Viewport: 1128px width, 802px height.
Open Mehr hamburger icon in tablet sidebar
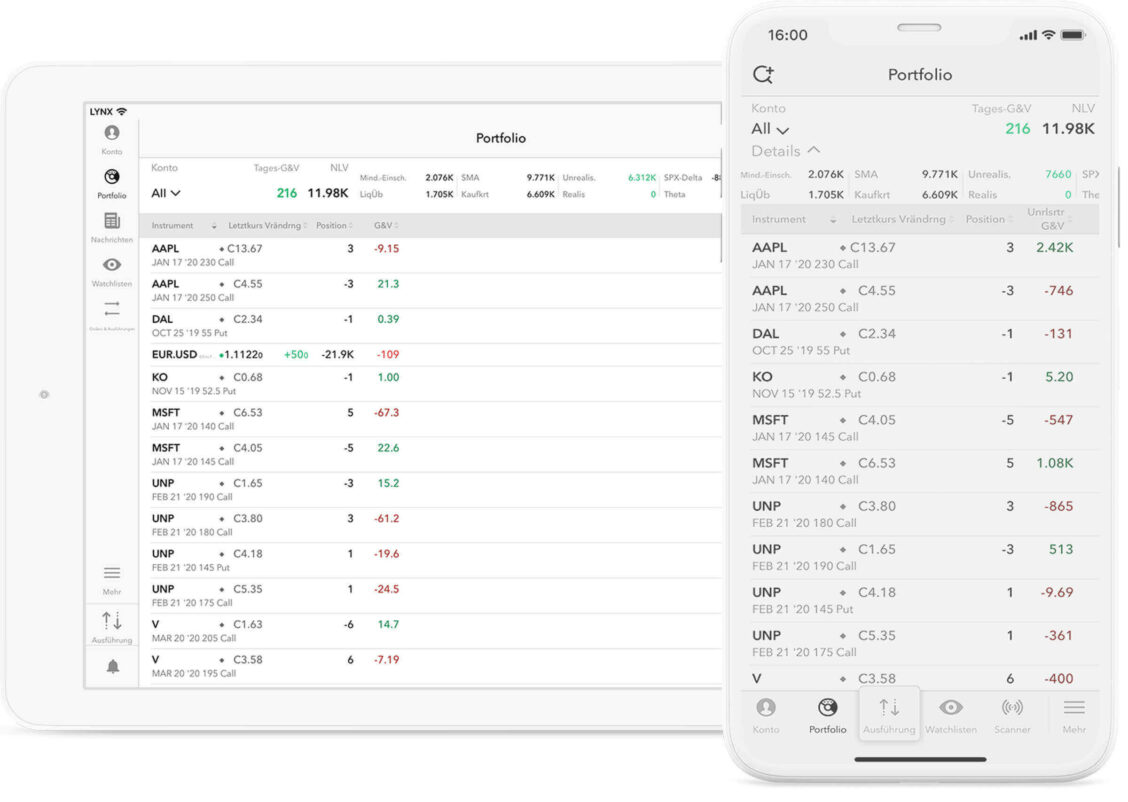pos(112,574)
